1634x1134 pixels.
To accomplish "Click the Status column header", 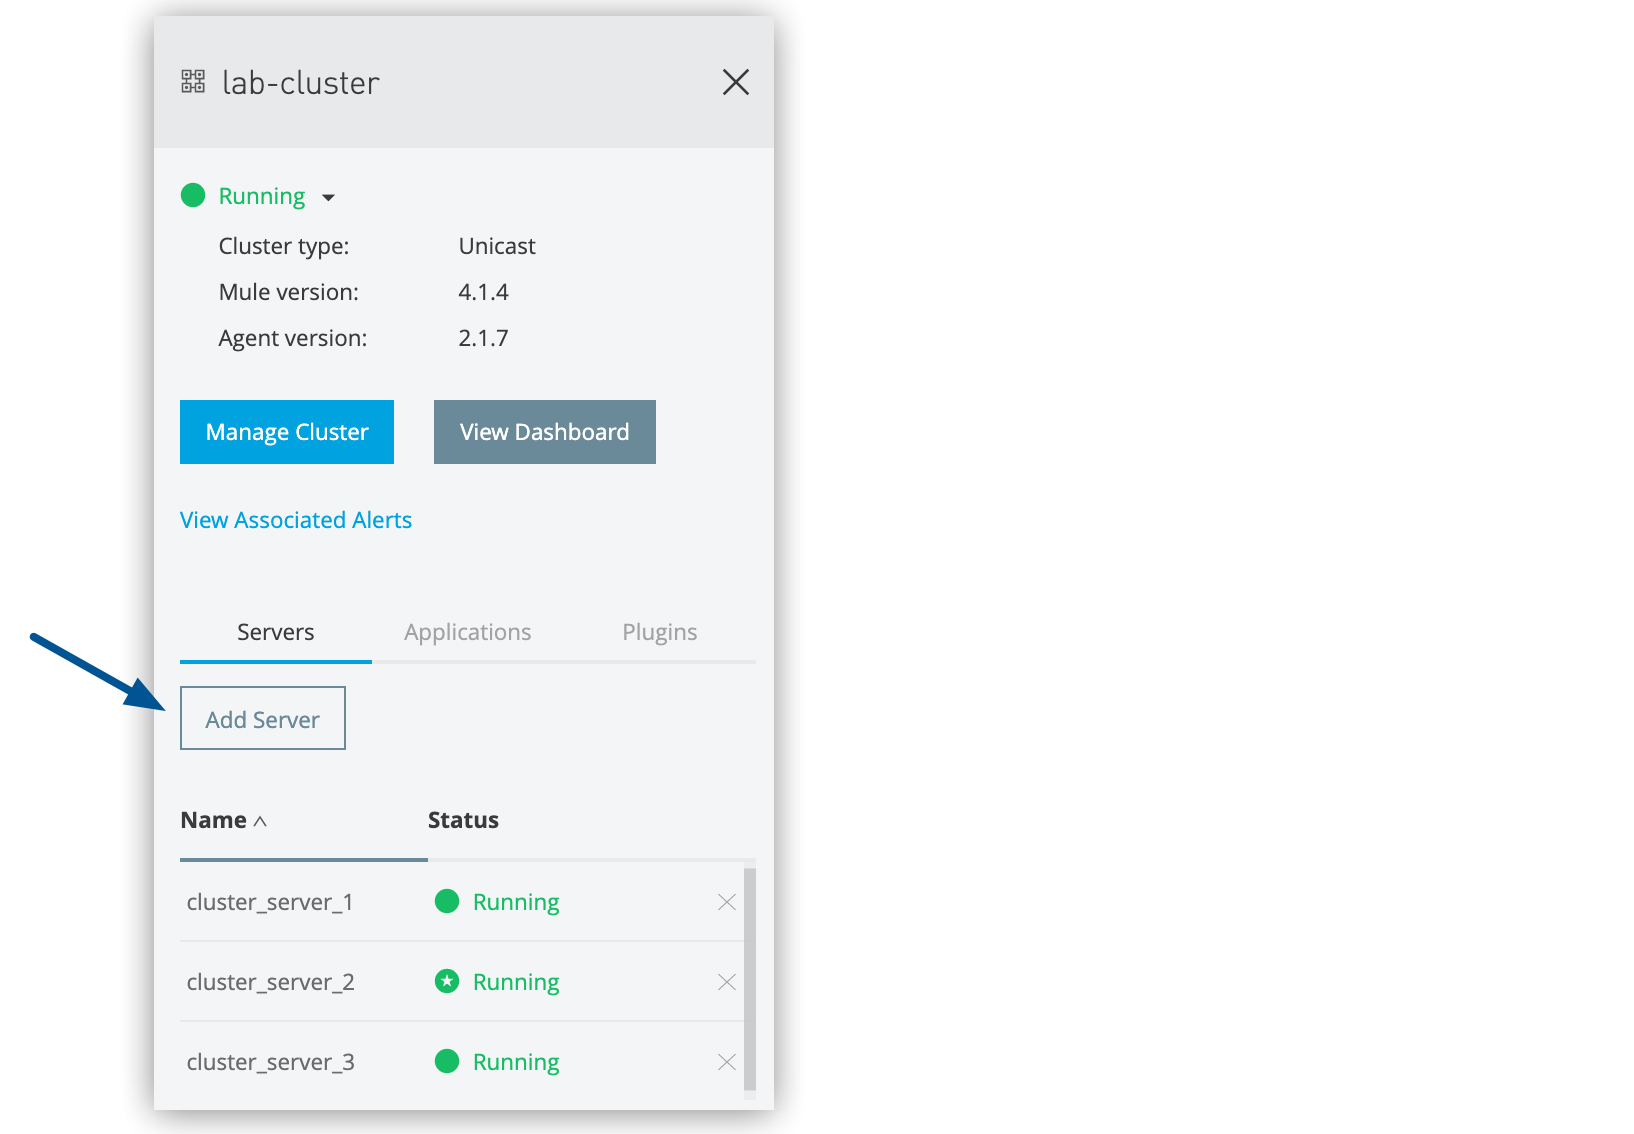I will coord(463,820).
